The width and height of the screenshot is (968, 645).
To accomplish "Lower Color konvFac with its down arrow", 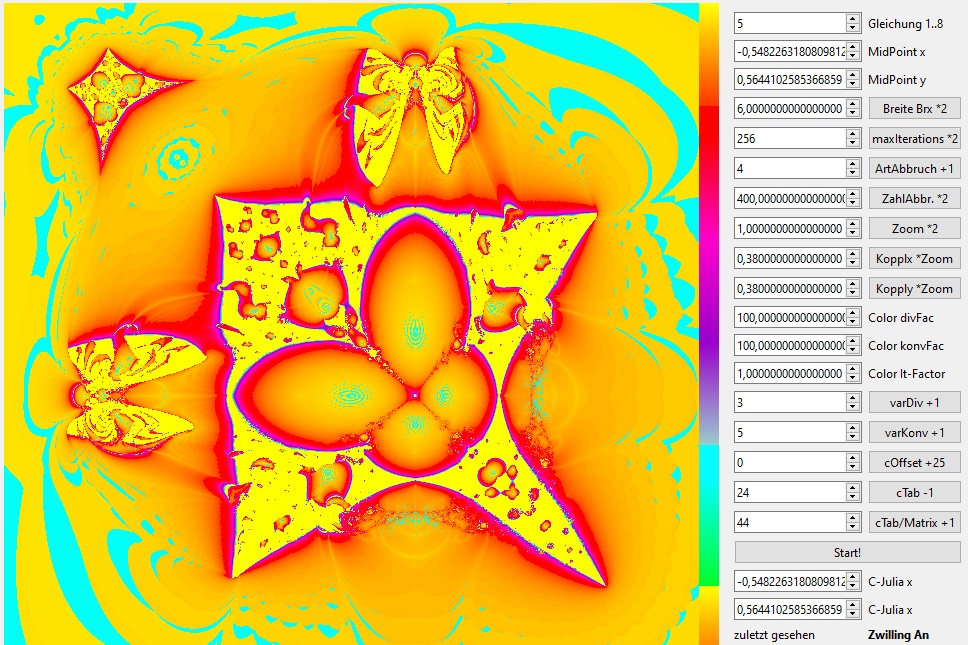I will coord(853,351).
